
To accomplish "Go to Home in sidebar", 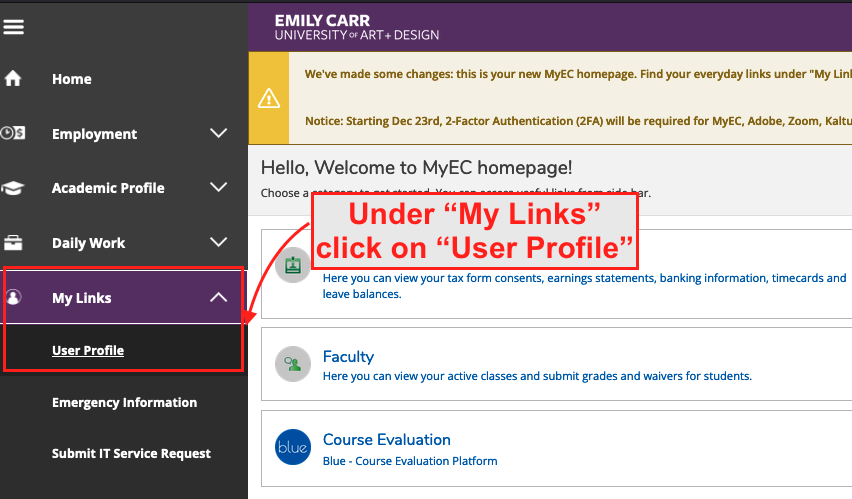I will click(x=71, y=79).
